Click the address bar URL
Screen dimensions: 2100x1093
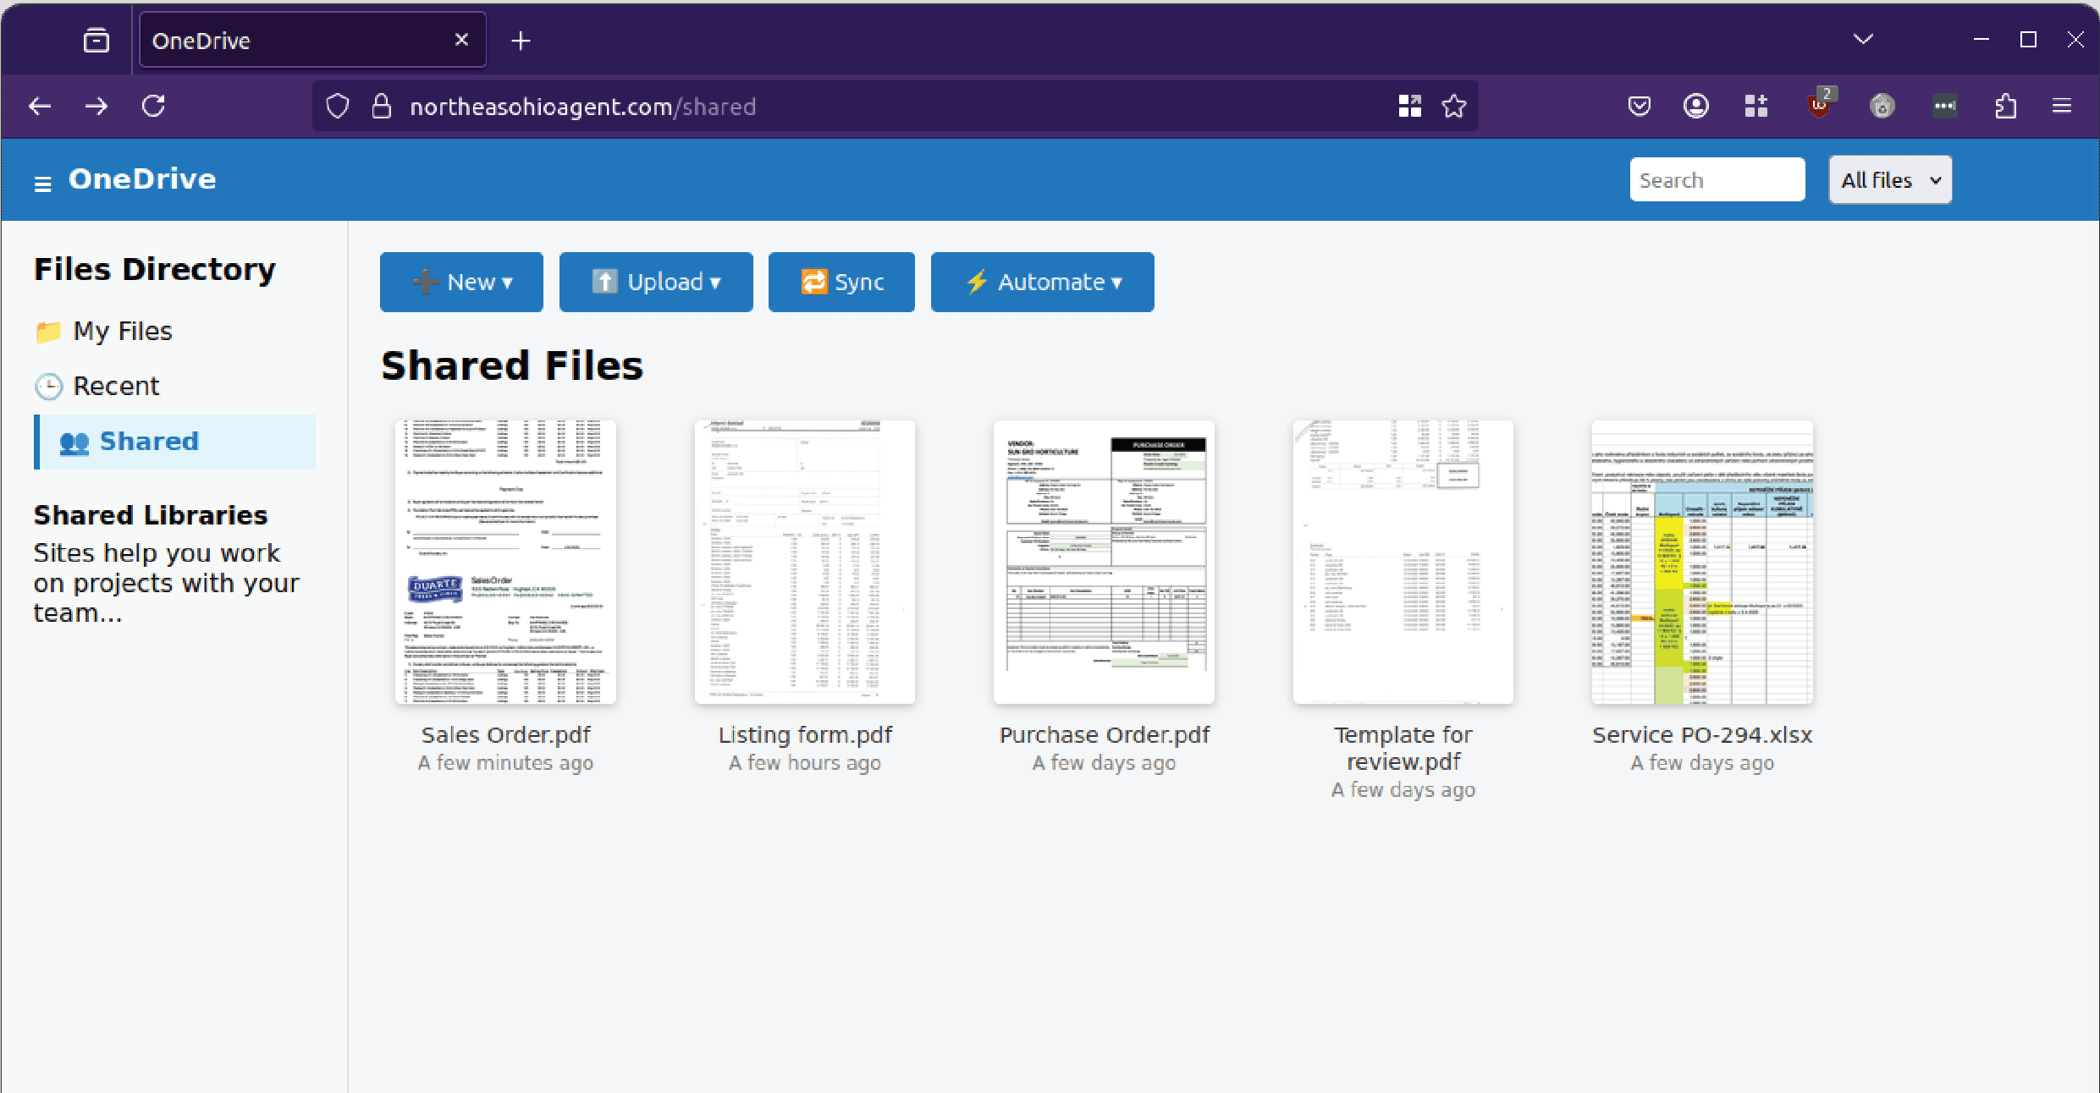(x=582, y=107)
